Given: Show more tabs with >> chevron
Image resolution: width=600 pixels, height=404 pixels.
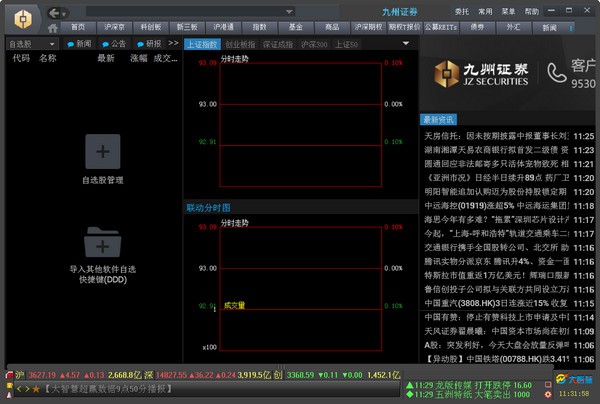Looking at the screenshot, I should [x=173, y=43].
